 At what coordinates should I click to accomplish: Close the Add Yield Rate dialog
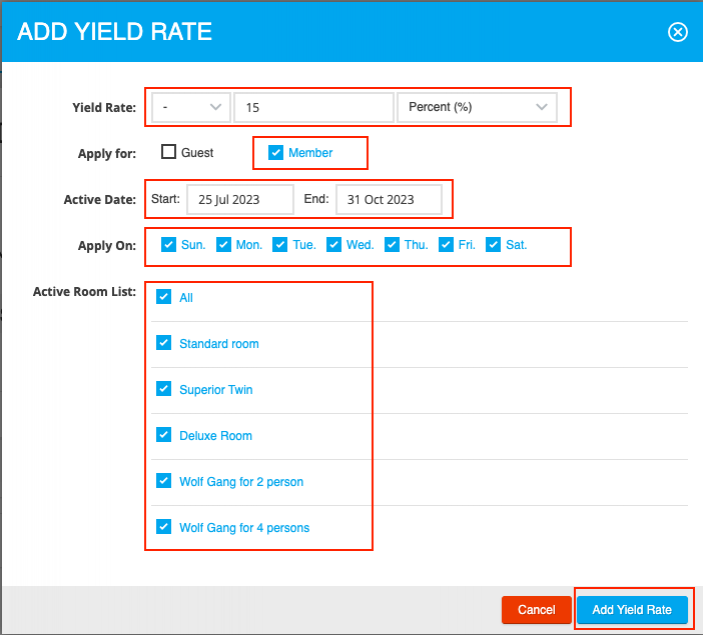(677, 32)
